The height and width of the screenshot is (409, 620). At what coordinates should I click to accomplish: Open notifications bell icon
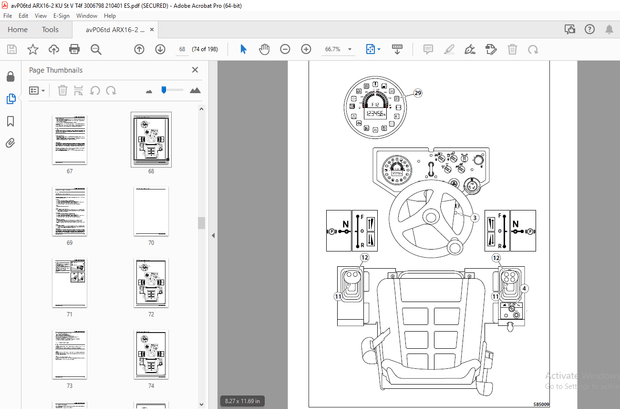[x=609, y=29]
